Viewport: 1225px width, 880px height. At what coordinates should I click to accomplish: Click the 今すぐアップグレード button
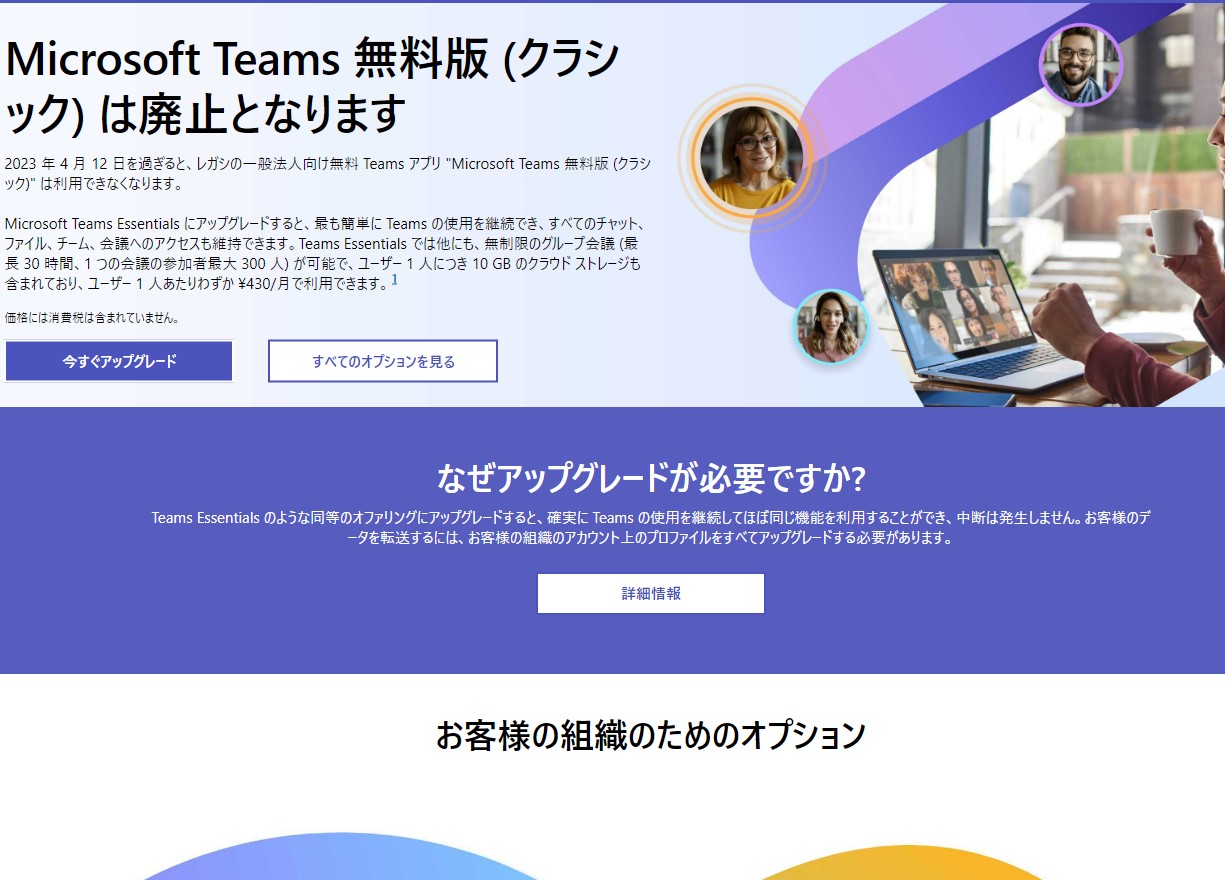[x=119, y=361]
